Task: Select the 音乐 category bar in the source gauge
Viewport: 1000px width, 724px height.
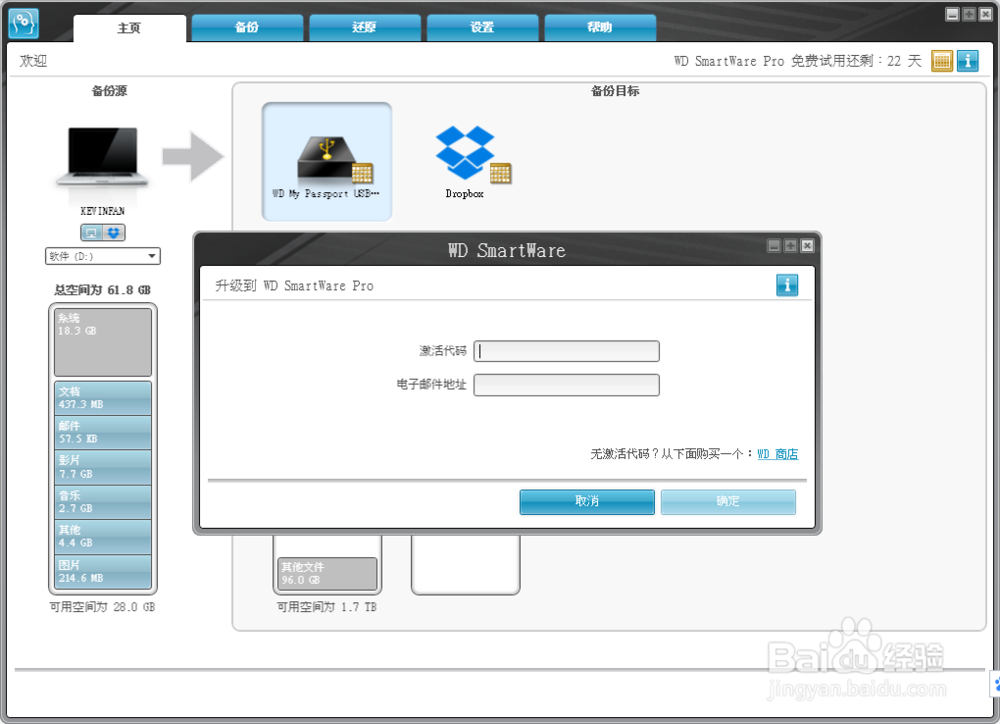Action: point(103,504)
